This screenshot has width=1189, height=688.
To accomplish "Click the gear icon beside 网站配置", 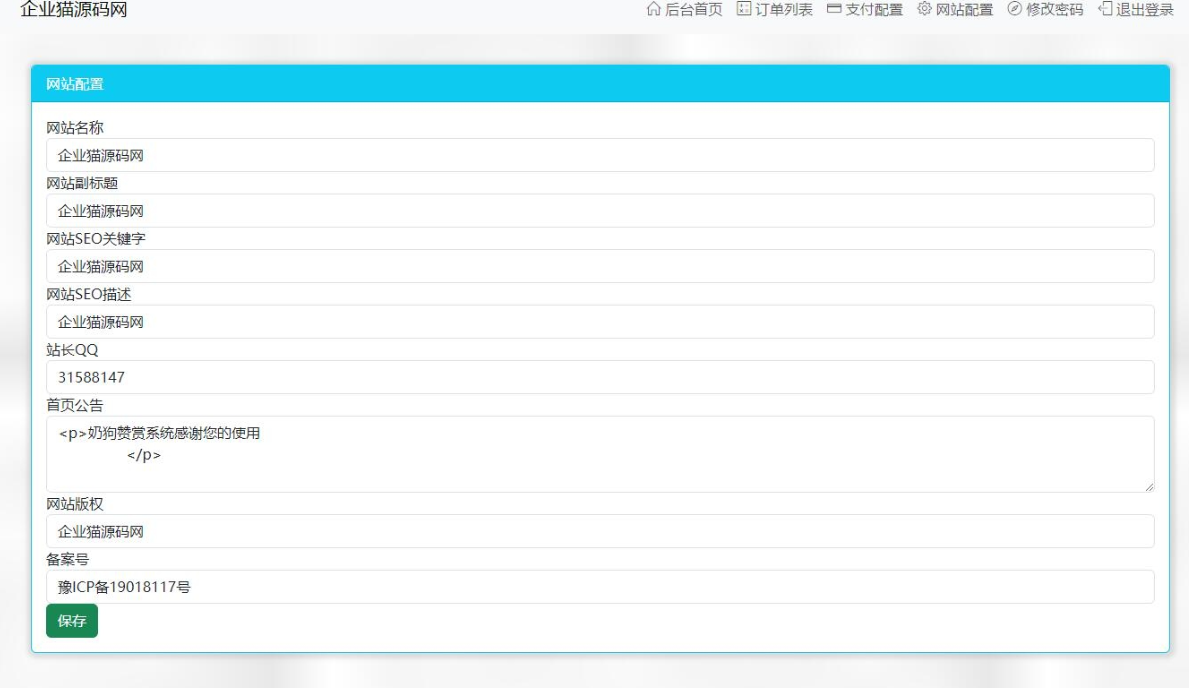I will 924,10.
